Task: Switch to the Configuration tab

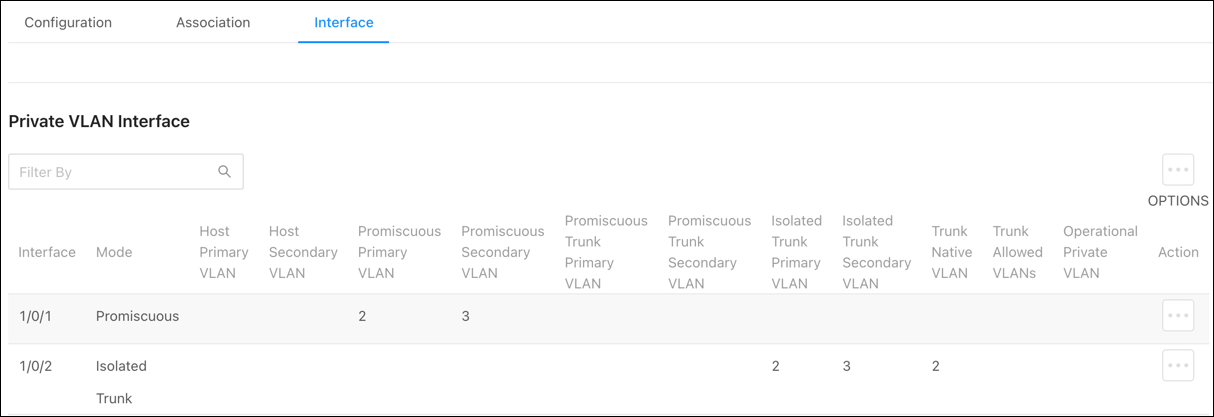Action: [68, 22]
